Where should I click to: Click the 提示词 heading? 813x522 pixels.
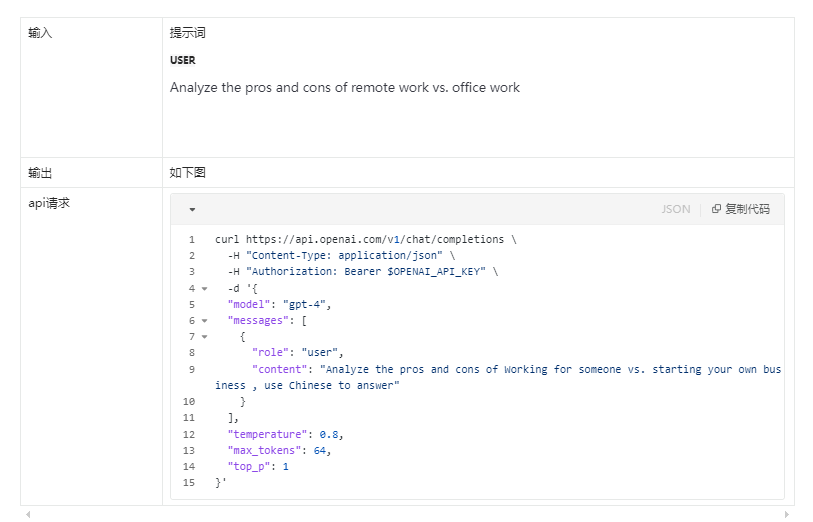tap(188, 33)
